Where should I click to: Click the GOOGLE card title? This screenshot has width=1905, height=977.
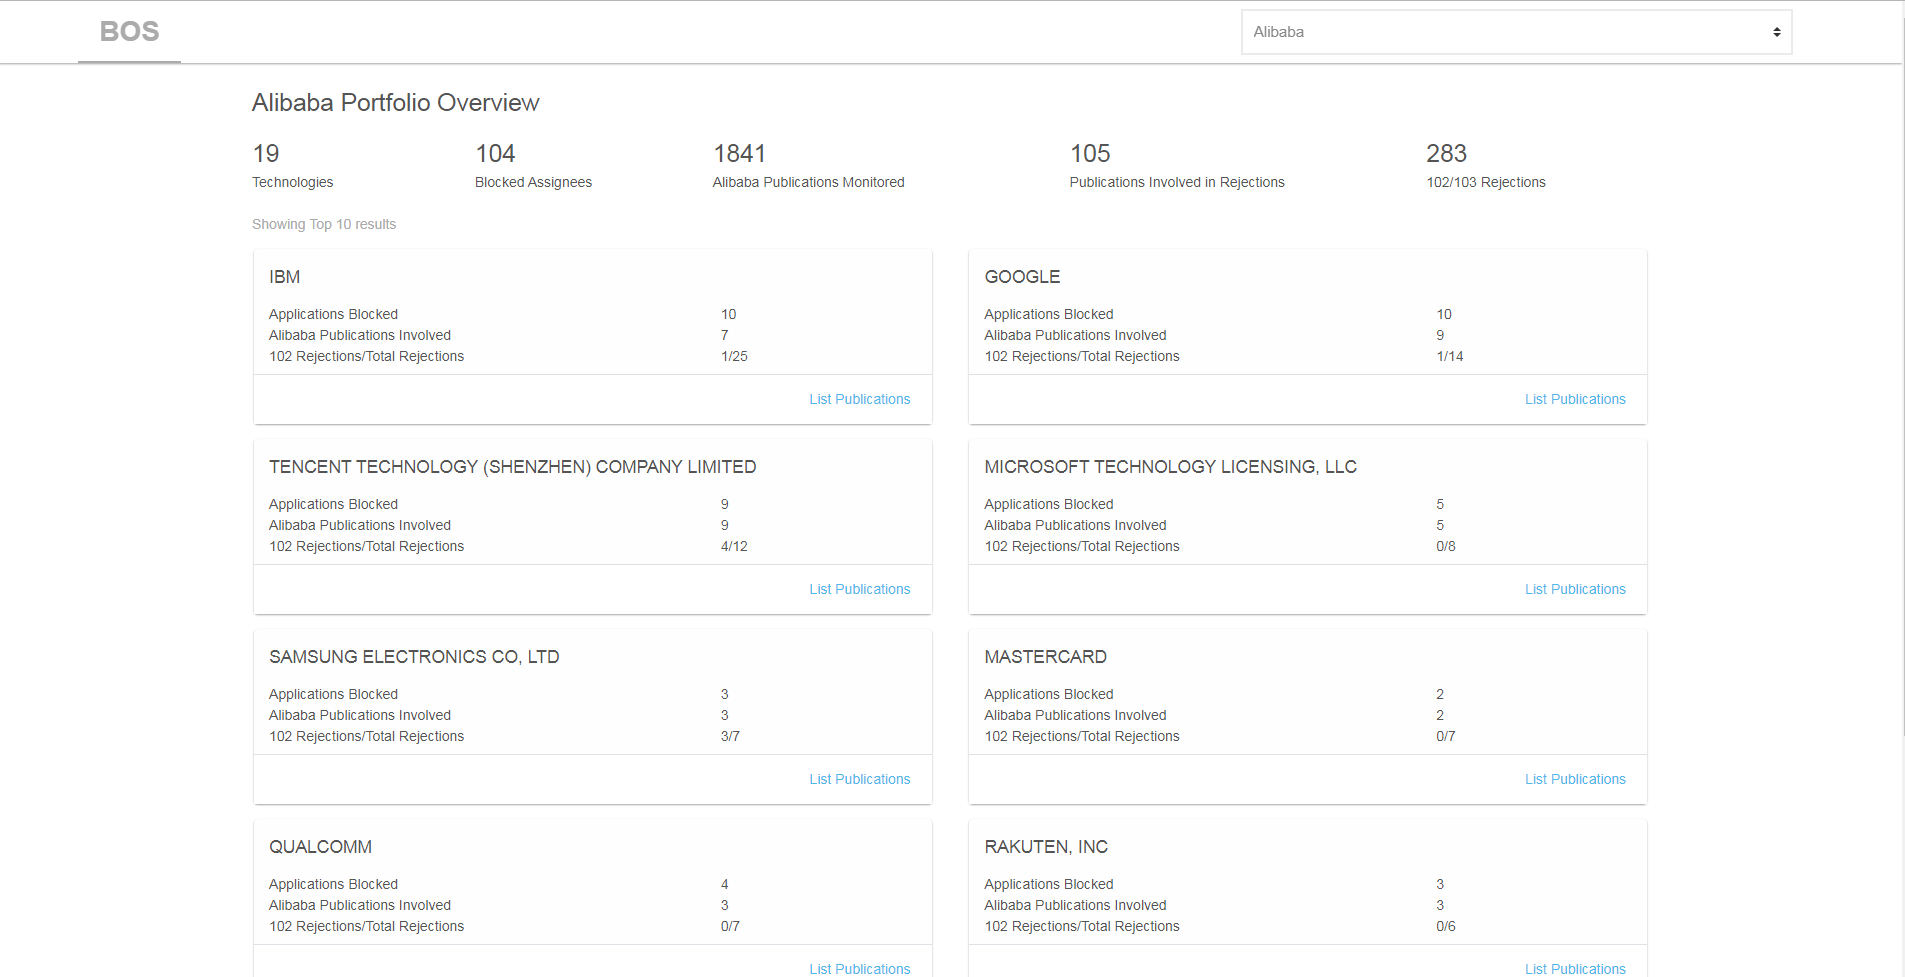coord(1022,277)
